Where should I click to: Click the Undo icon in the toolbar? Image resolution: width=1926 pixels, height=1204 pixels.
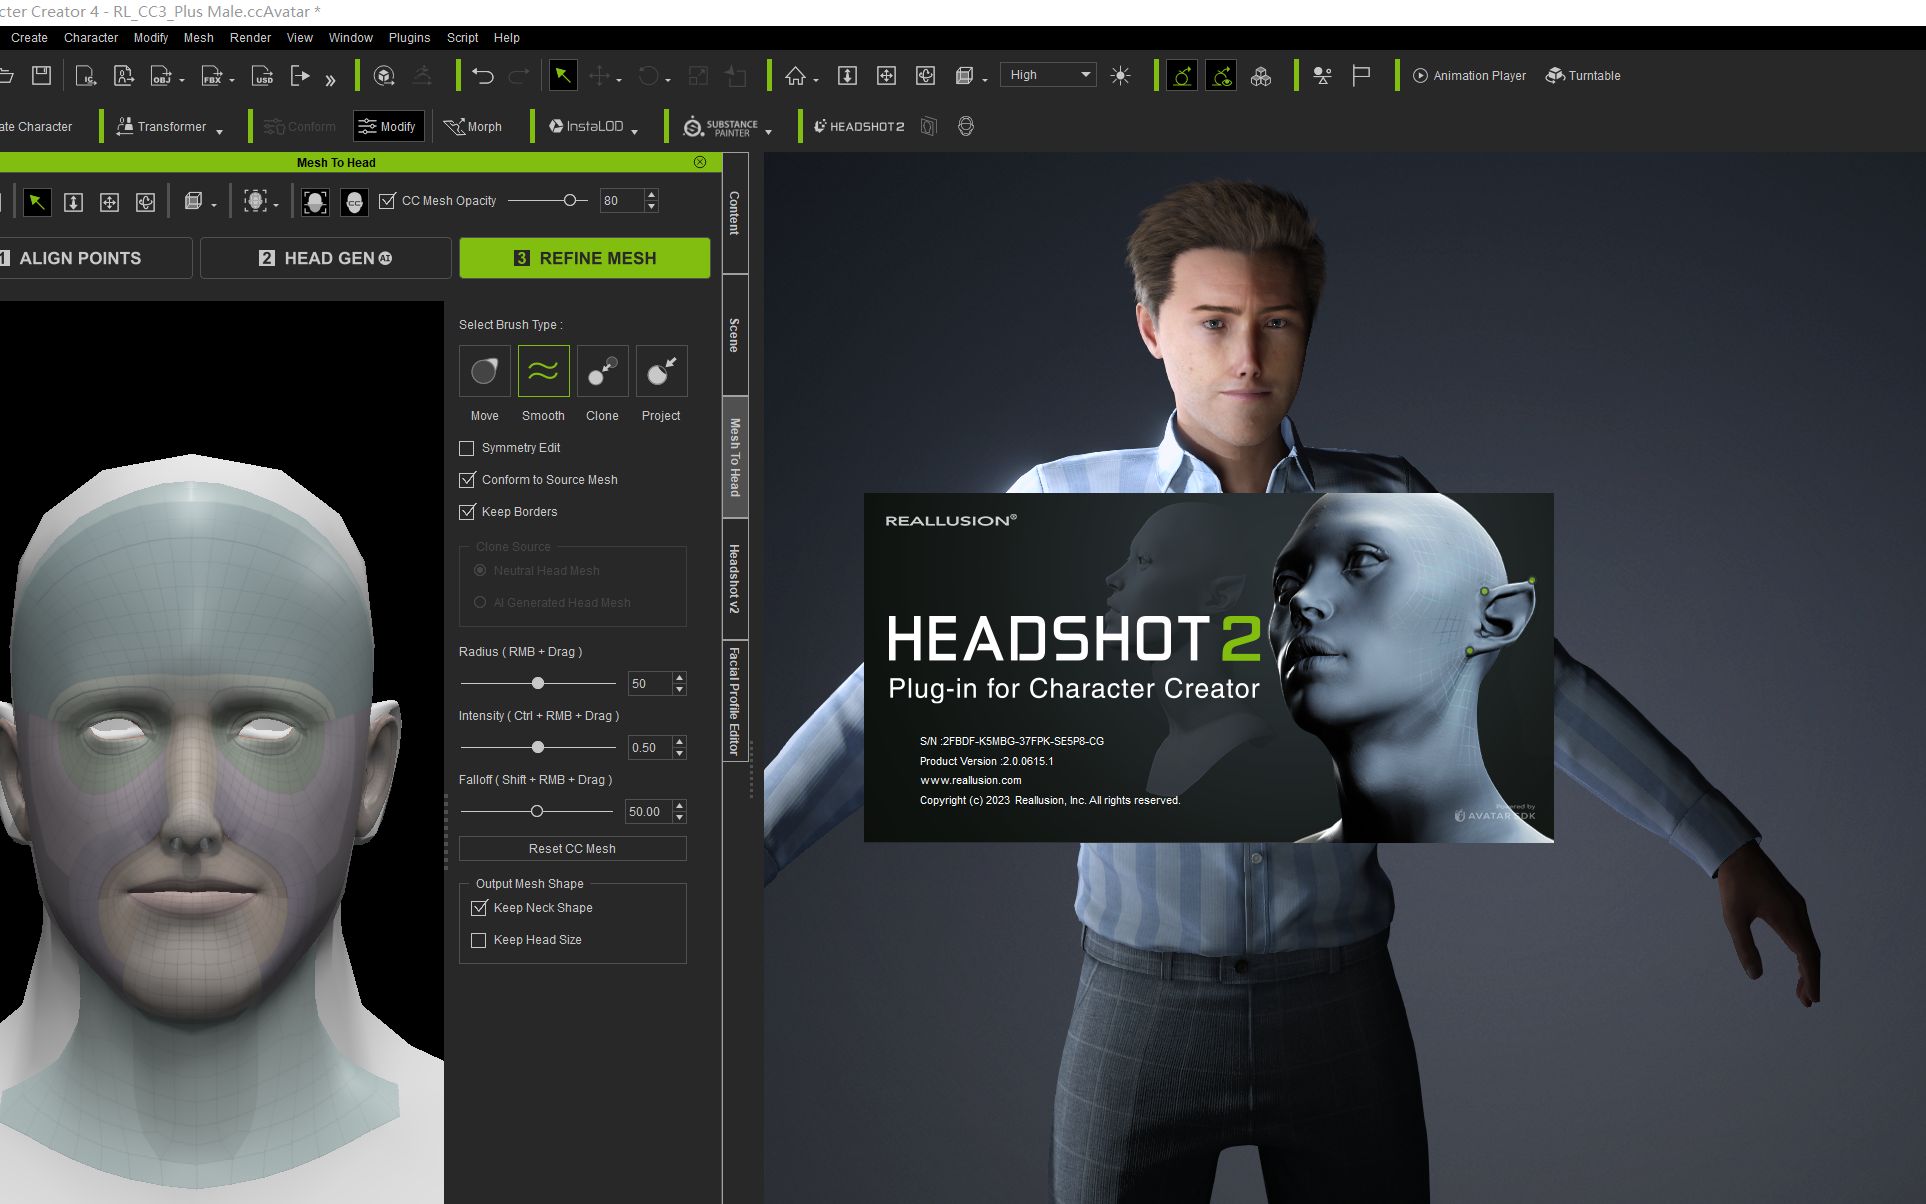pyautogui.click(x=485, y=75)
